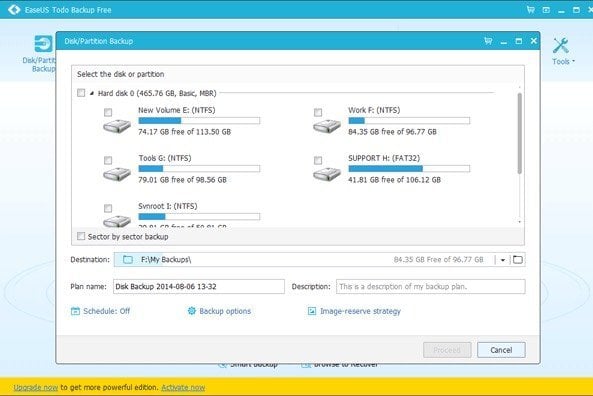Click the SUPPORT H: drive icon

(327, 174)
